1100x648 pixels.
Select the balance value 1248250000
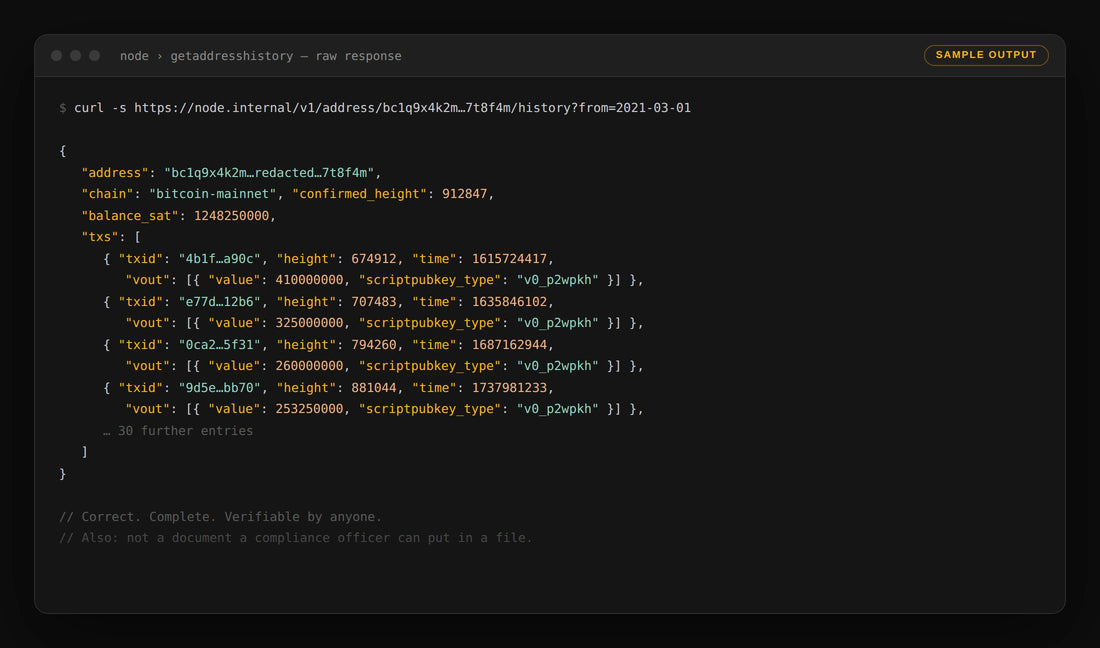[x=232, y=215]
